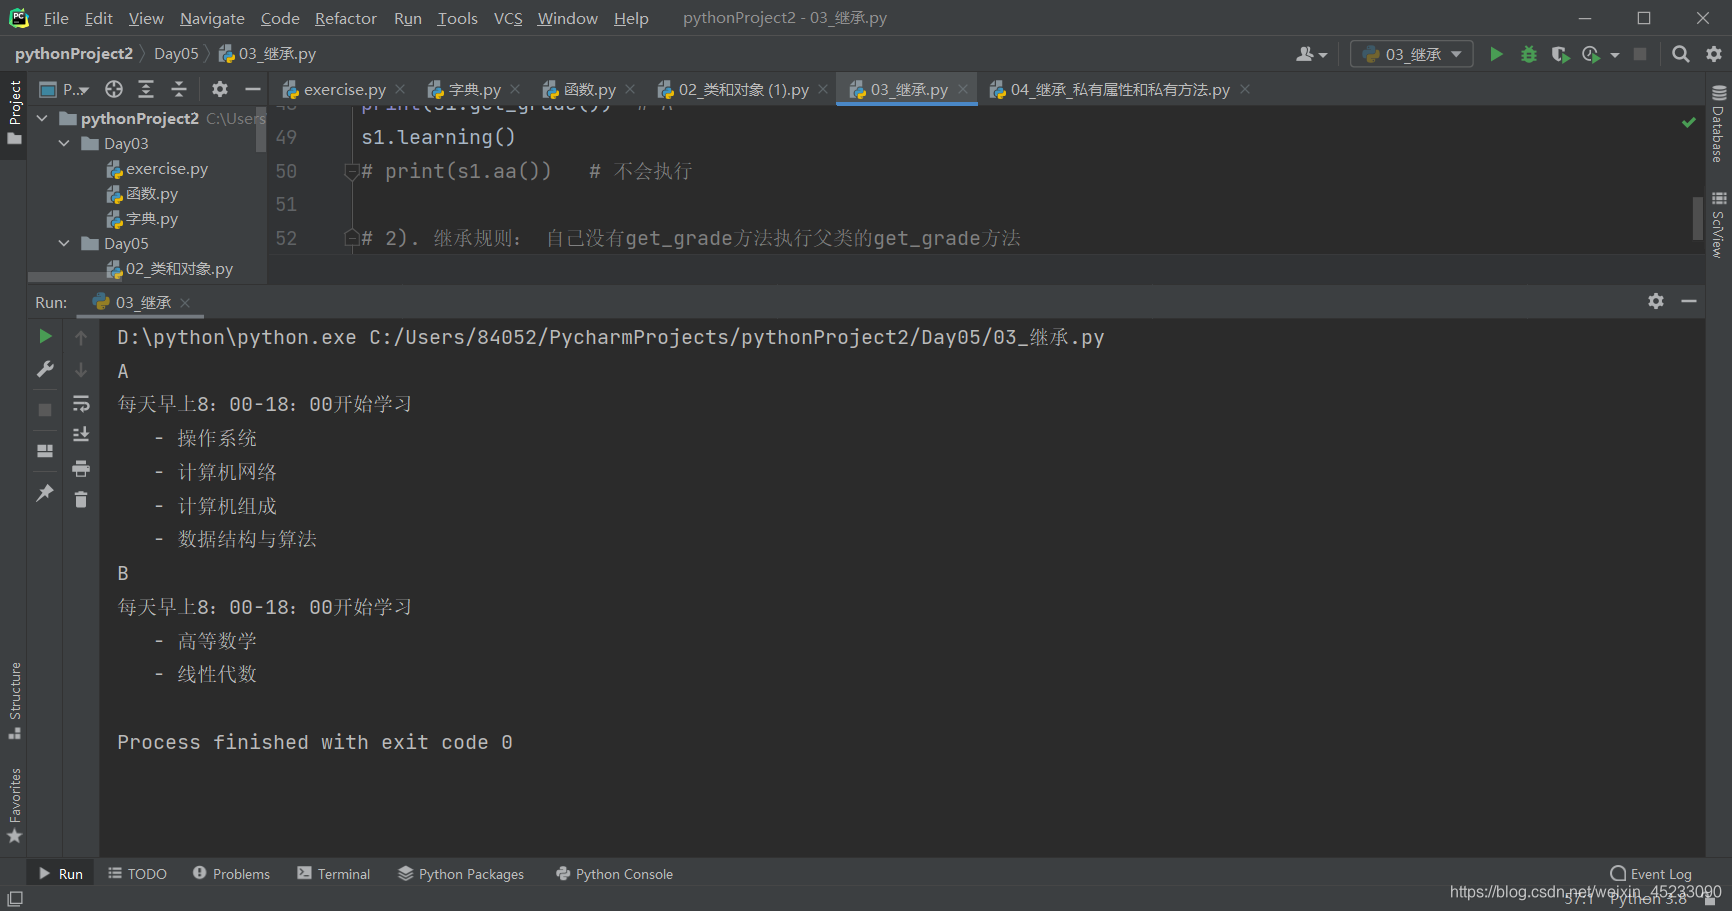Run the 03_继承 configuration from toolbar
The image size is (1732, 911).
(1496, 54)
